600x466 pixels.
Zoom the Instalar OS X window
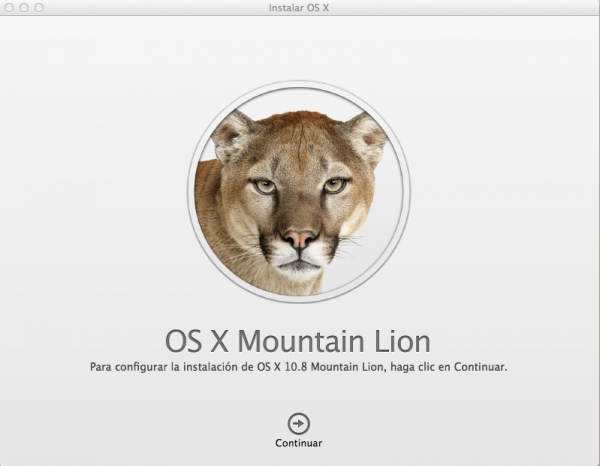pyautogui.click(x=39, y=7)
